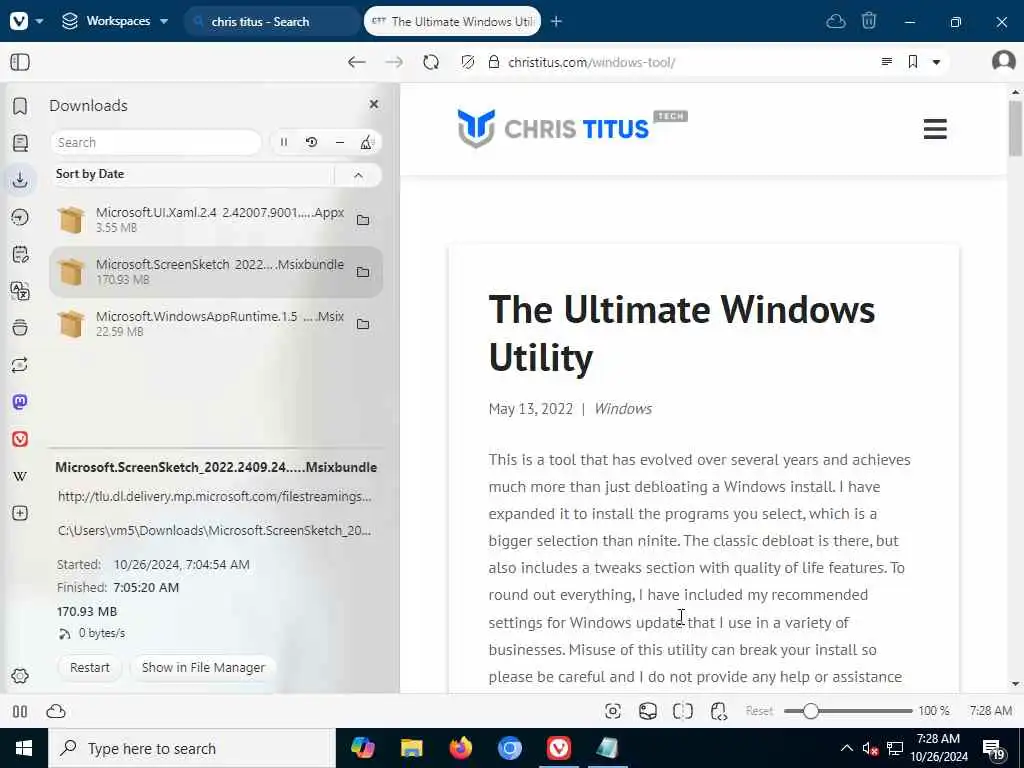This screenshot has height=768, width=1024.
Task: Open the Windows category link
Action: click(623, 409)
